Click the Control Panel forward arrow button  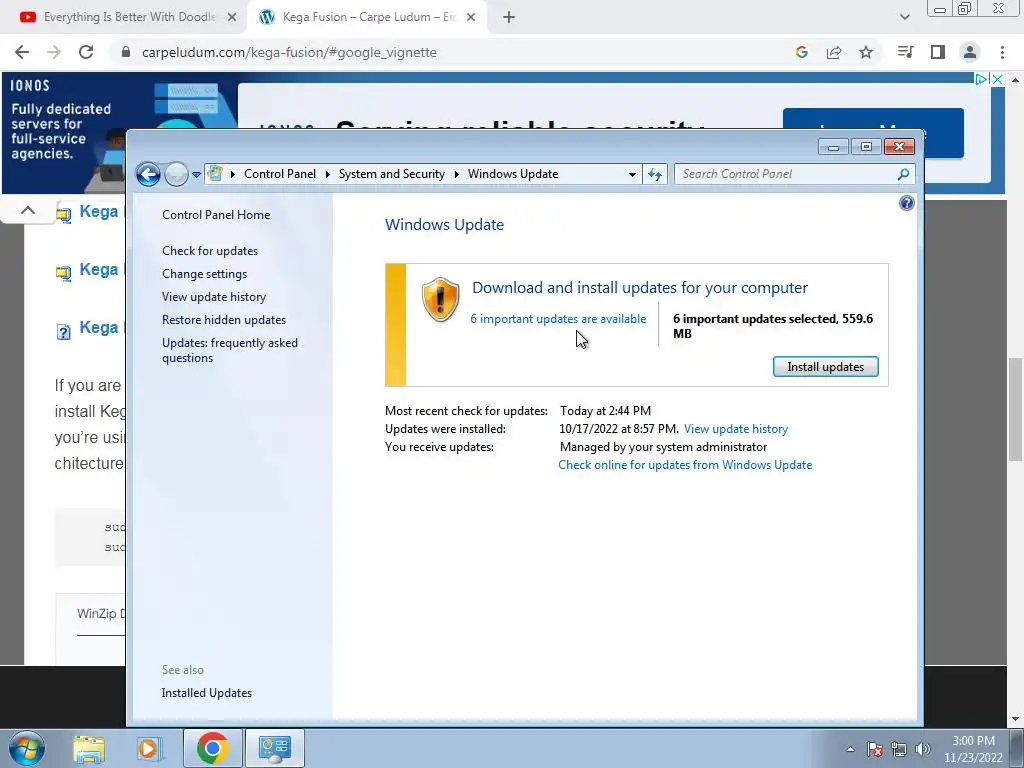(x=176, y=174)
